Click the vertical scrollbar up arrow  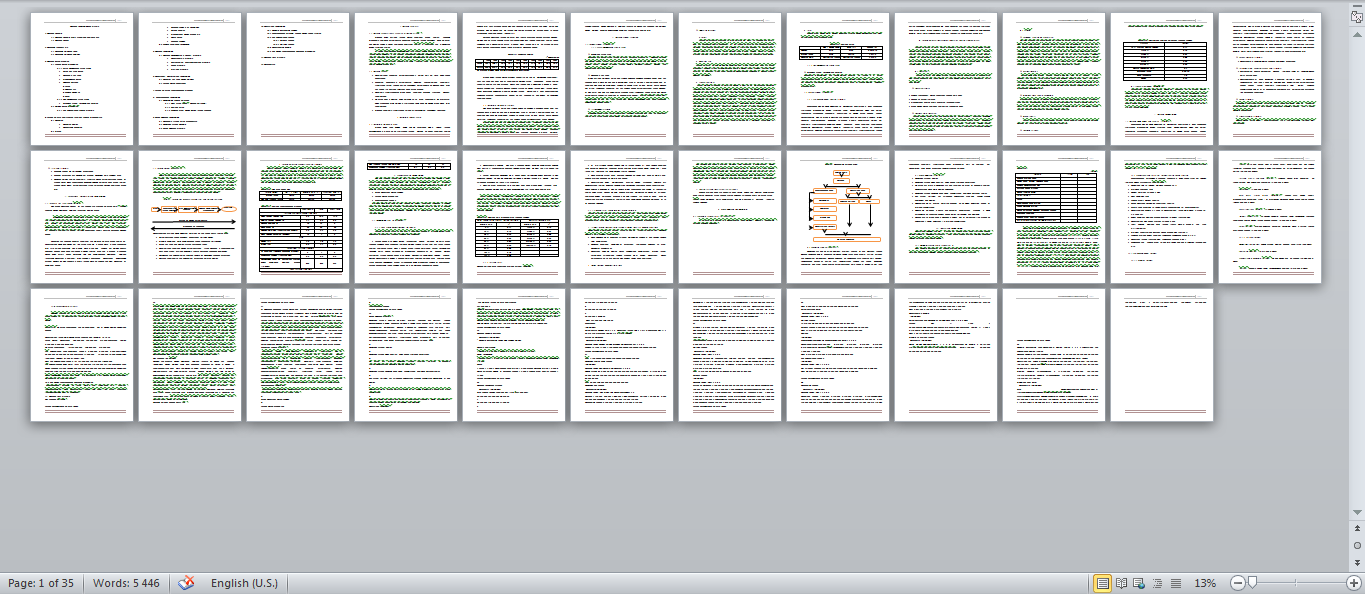(x=1357, y=35)
